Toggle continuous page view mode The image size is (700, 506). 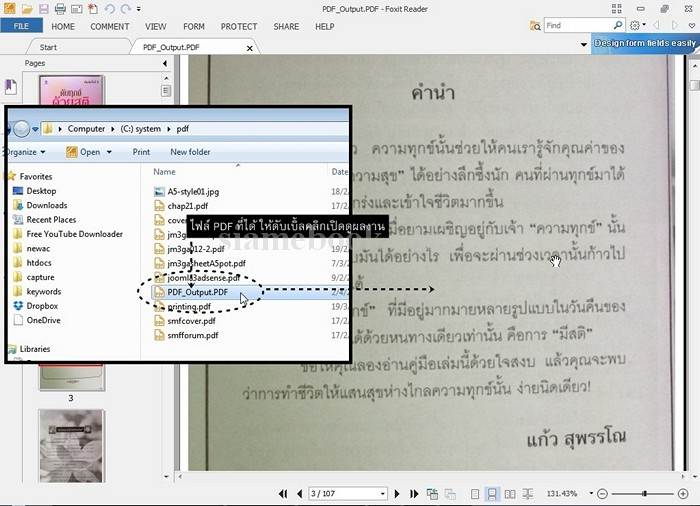point(492,493)
